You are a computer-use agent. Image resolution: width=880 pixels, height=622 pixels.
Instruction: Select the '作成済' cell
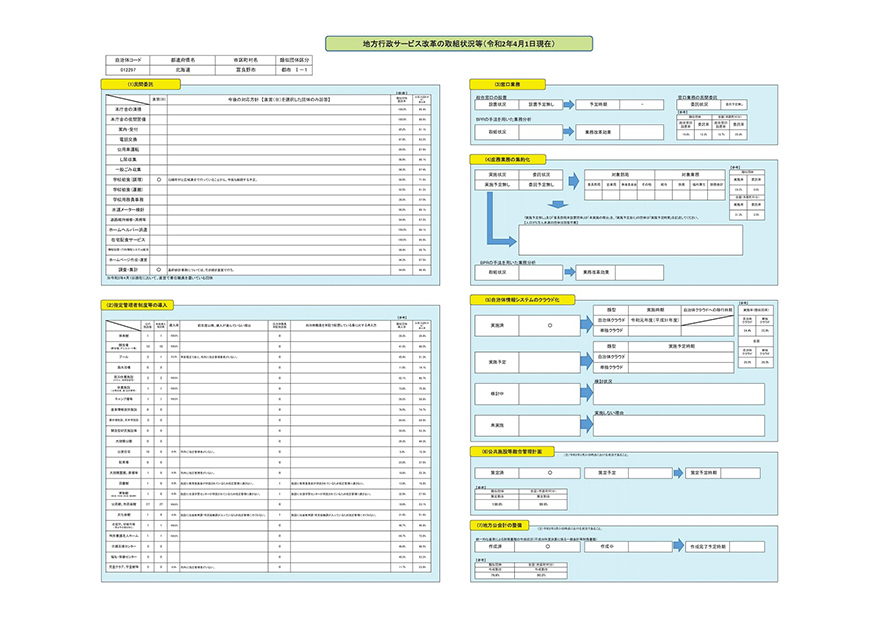(495, 547)
